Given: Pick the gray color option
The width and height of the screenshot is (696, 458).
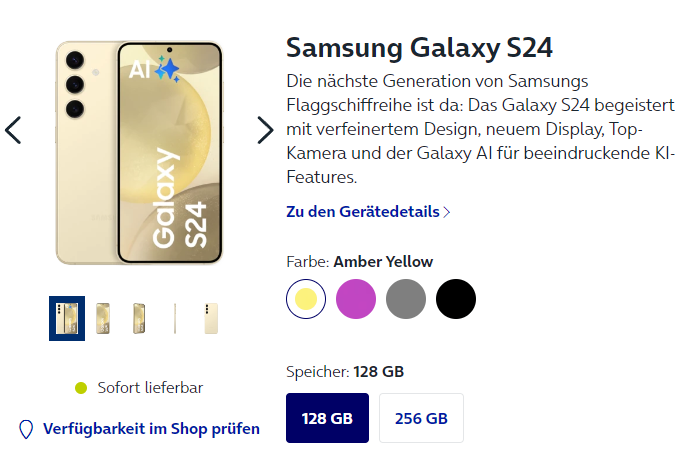Looking at the screenshot, I should coord(406,299).
